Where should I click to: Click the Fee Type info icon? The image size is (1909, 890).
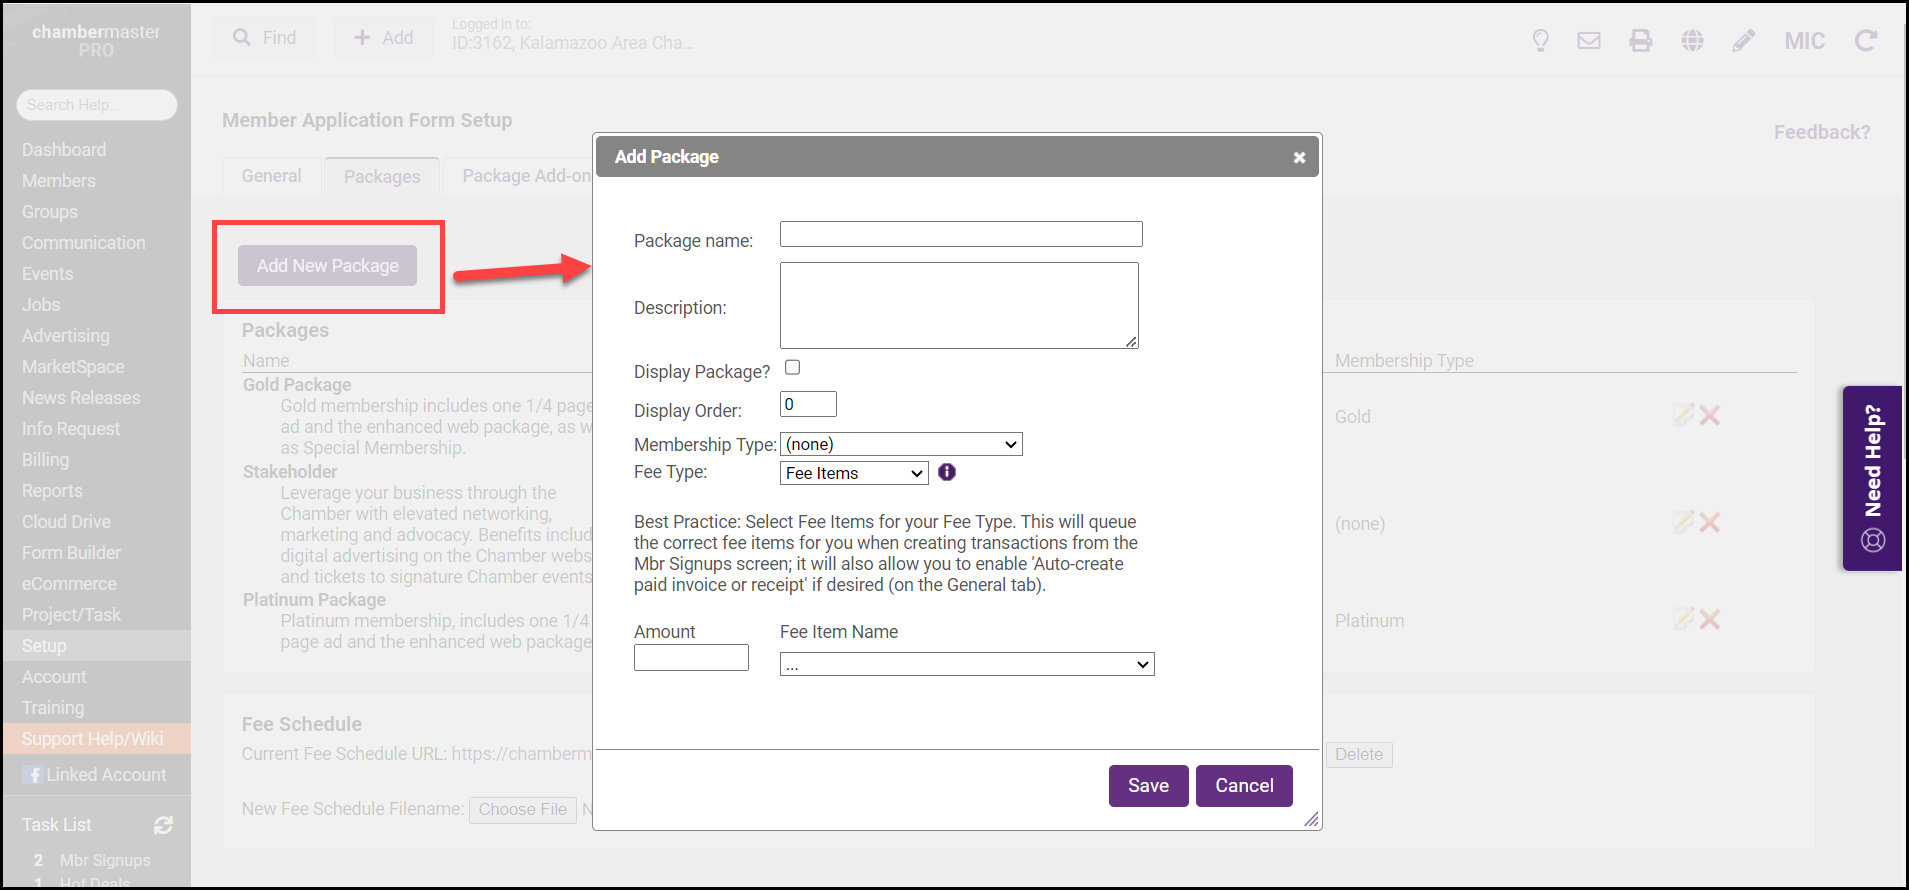point(947,472)
